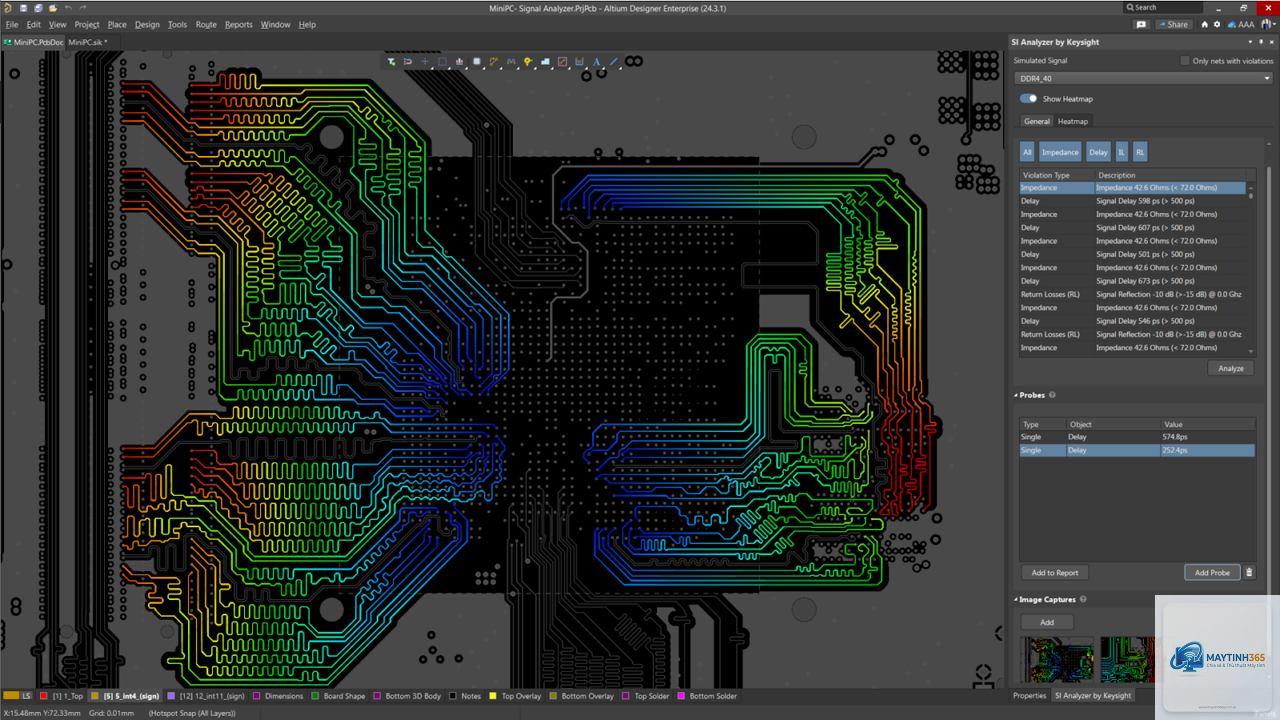Choose the Select Rectangle tool icon
The image size is (1280, 720).
point(442,61)
